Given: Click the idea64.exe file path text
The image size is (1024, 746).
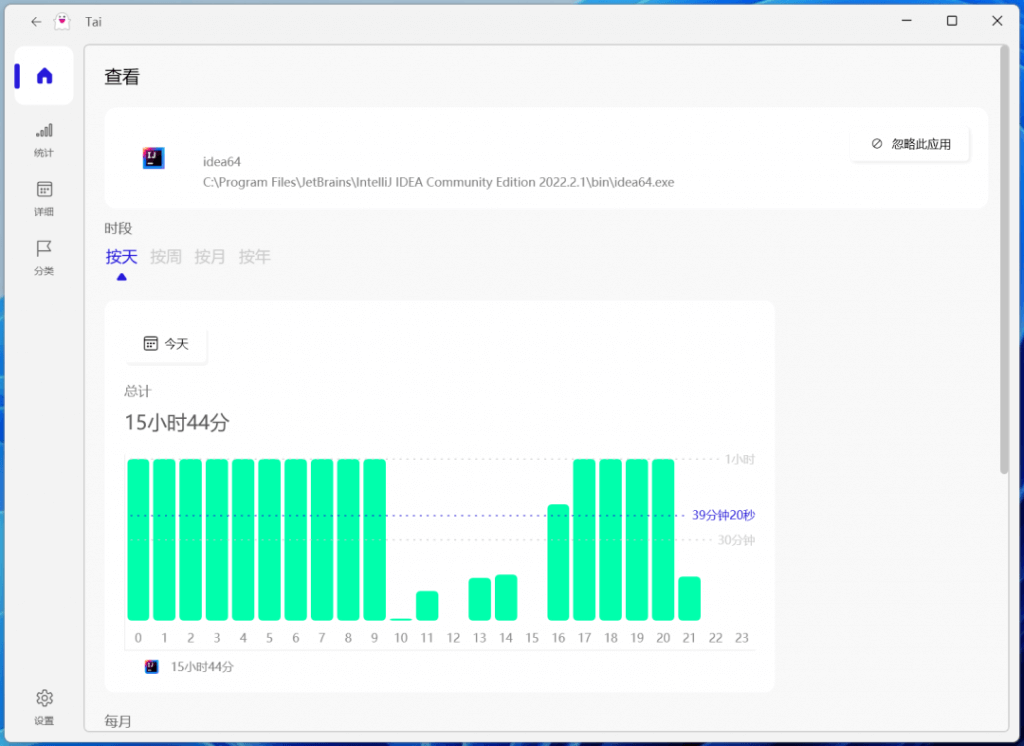Looking at the screenshot, I should click(x=438, y=182).
